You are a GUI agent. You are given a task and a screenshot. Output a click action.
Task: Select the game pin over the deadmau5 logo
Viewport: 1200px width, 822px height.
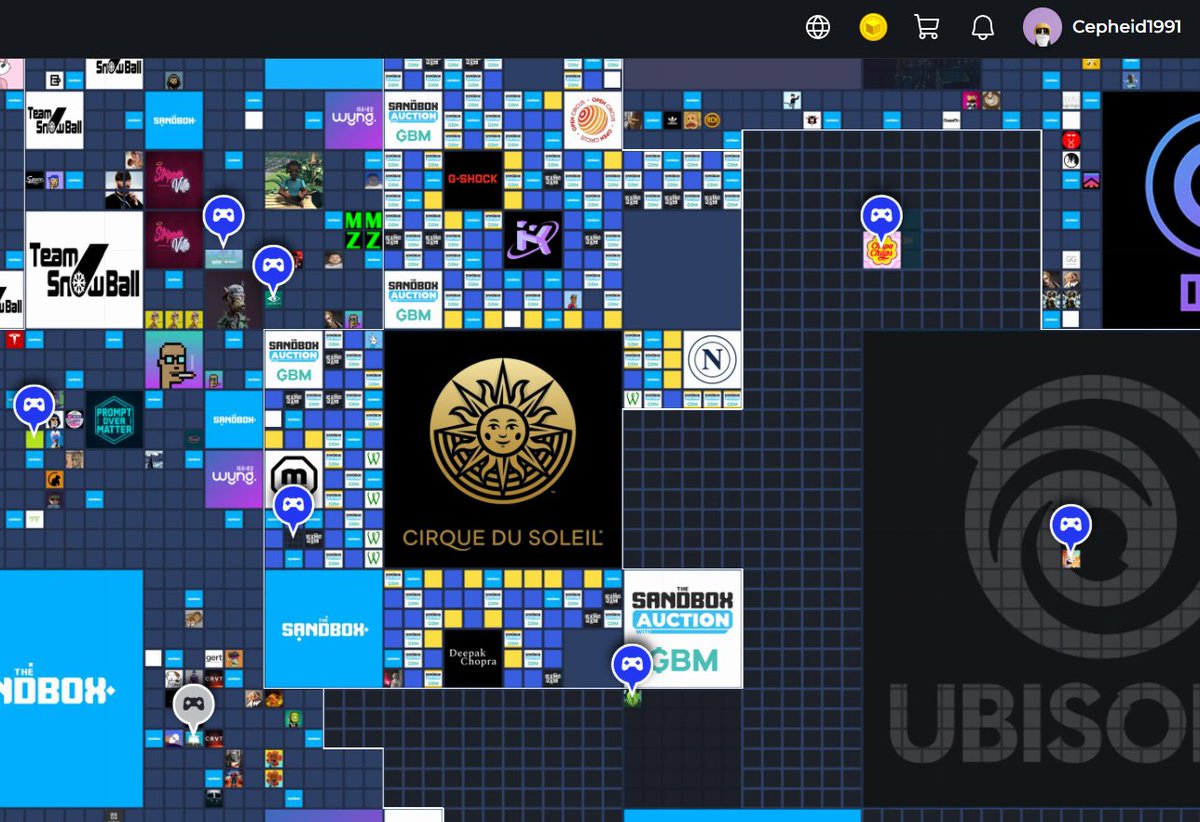pyautogui.click(x=293, y=507)
